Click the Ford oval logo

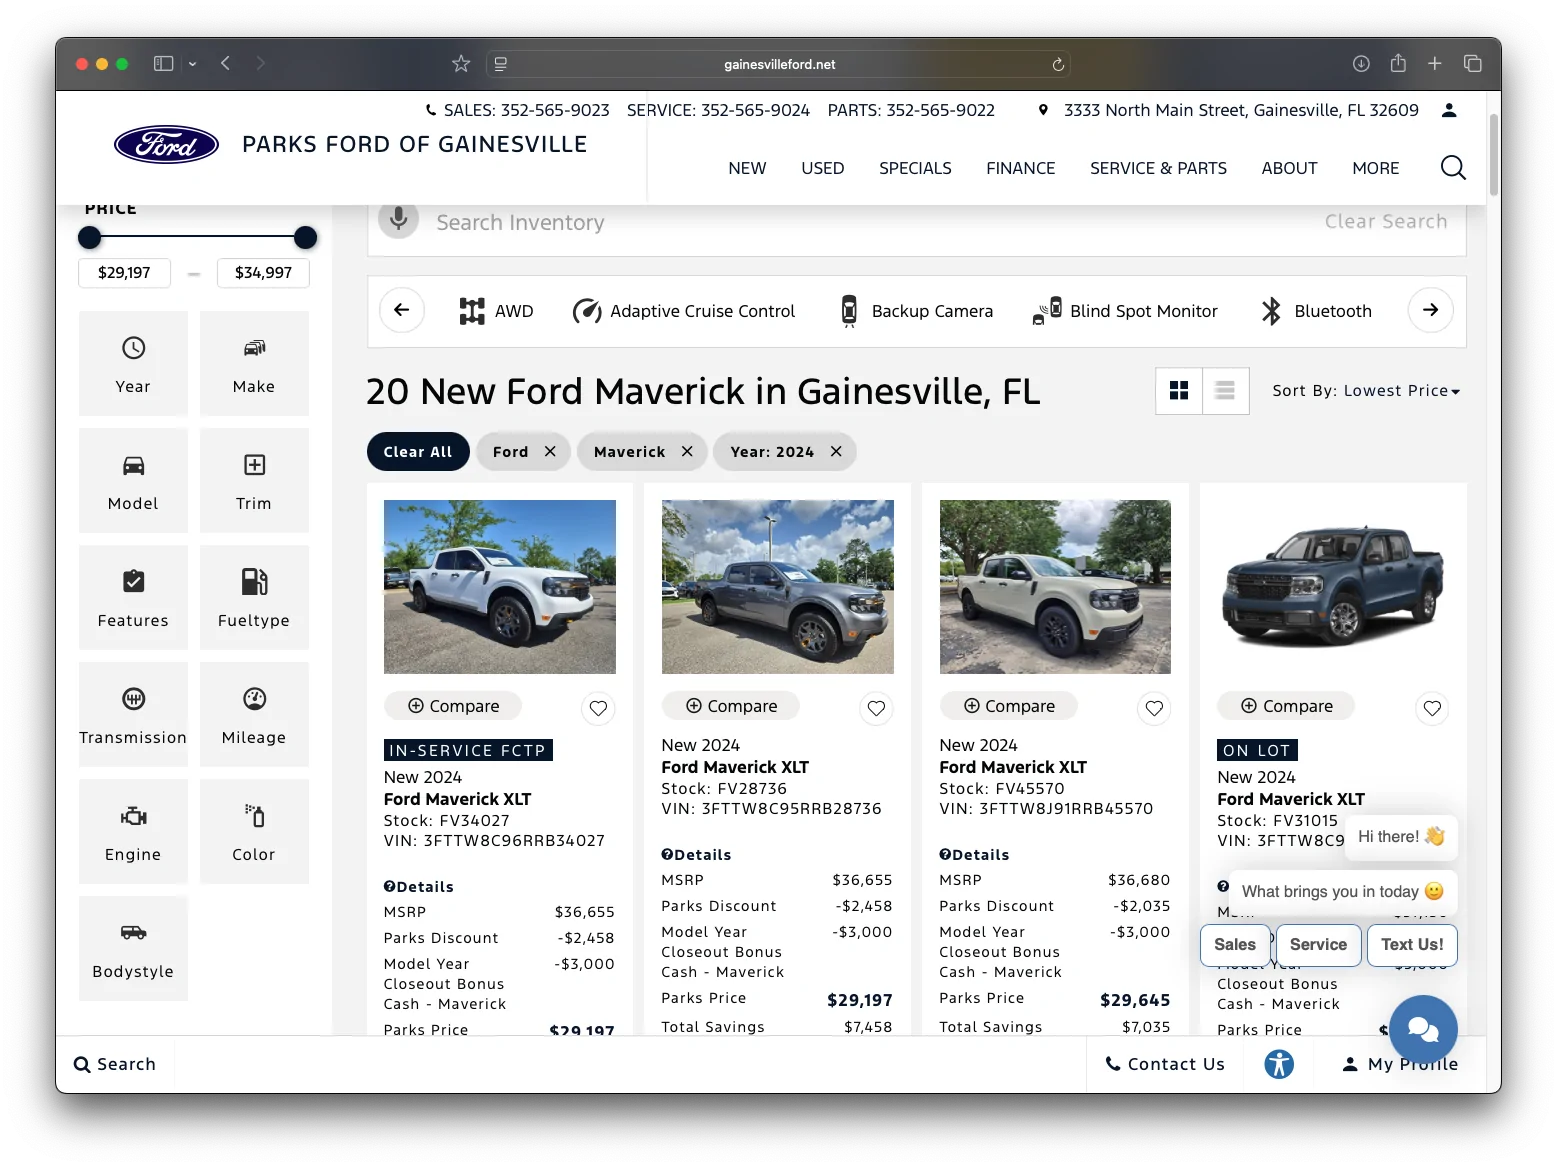(166, 145)
